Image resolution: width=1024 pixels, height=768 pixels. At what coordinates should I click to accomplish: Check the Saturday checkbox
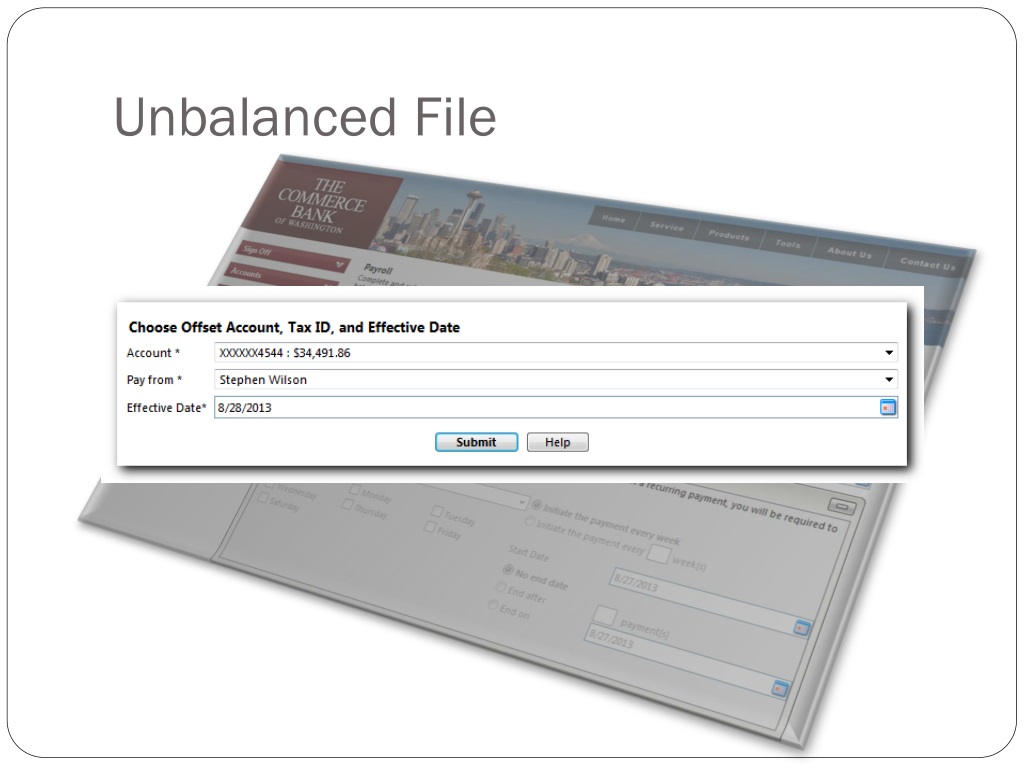[263, 498]
